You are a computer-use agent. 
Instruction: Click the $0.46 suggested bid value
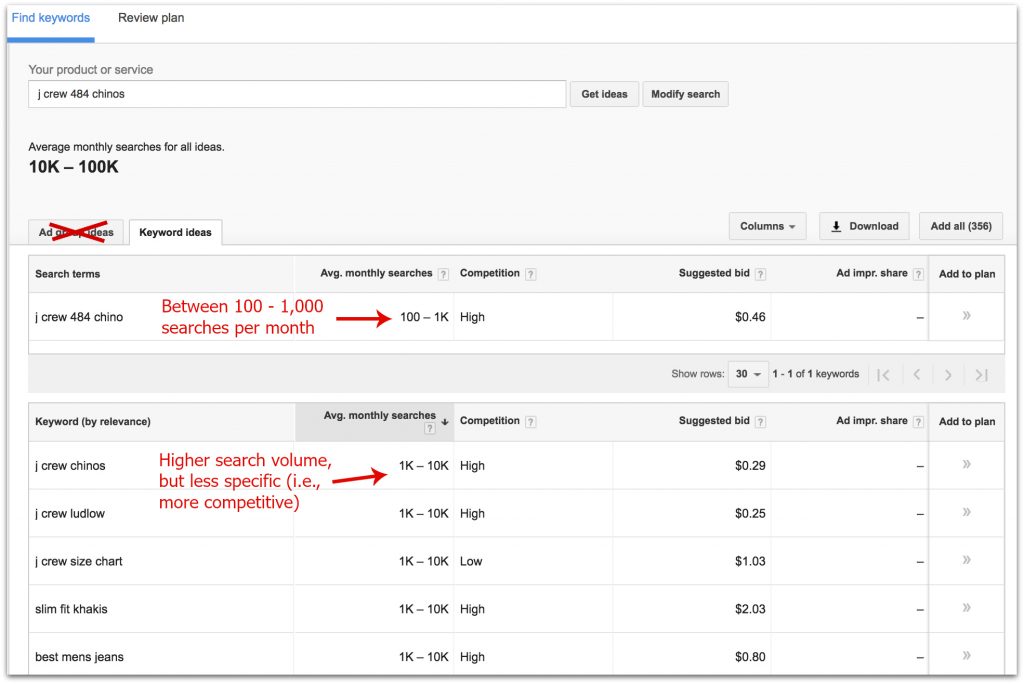[x=750, y=317]
